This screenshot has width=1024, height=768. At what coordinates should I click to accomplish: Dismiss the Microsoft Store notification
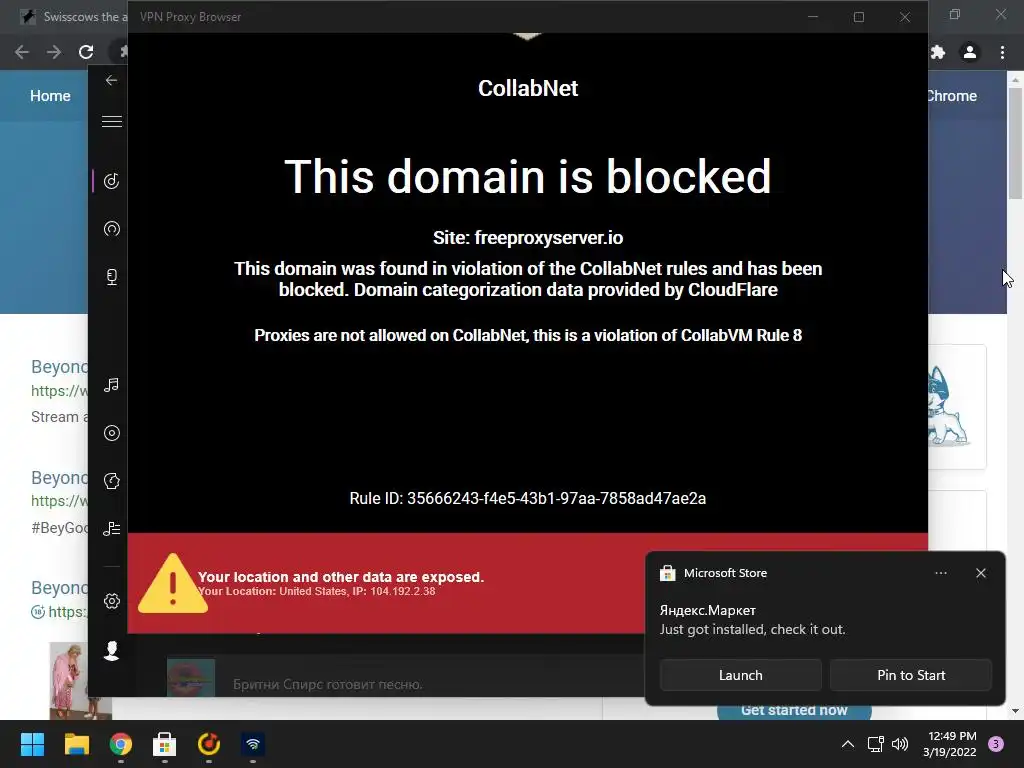(981, 573)
